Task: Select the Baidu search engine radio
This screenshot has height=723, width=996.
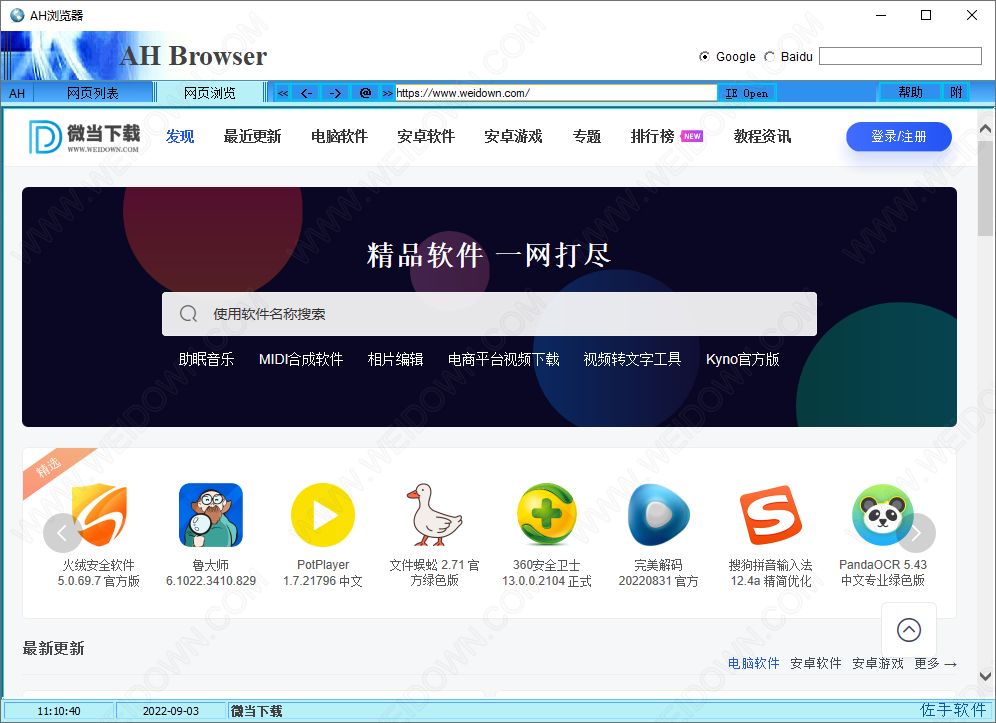Action: click(x=769, y=57)
